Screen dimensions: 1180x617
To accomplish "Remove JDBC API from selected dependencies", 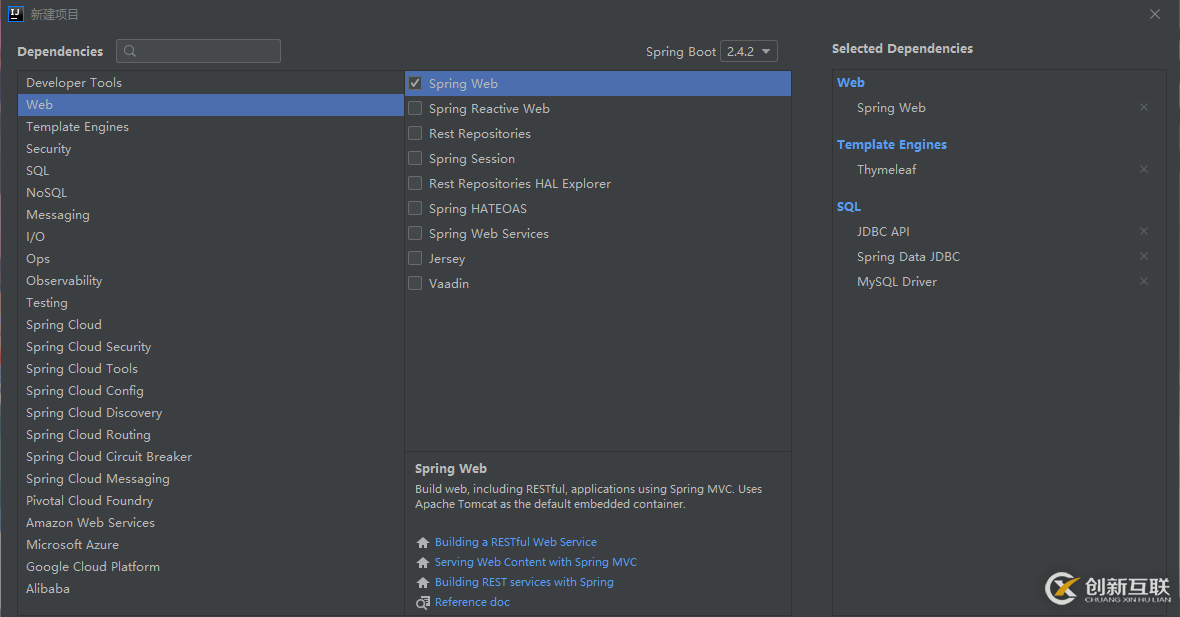I will pos(1144,232).
